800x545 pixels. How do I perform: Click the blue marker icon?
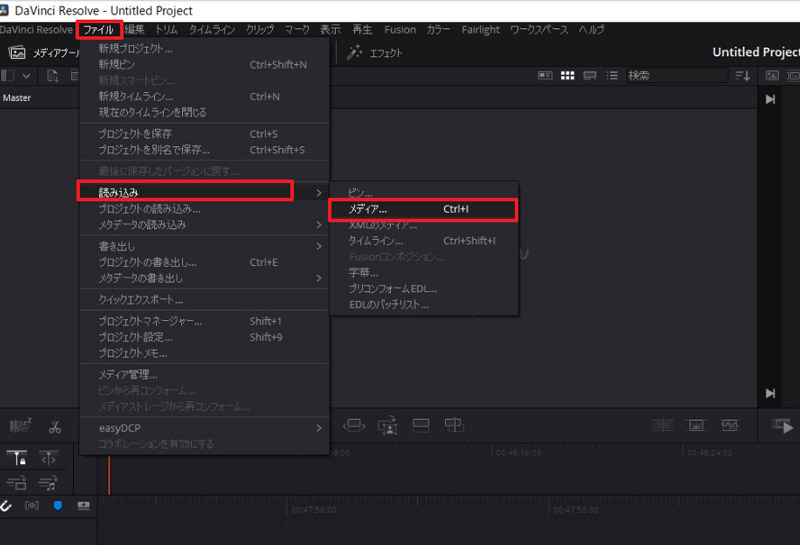(x=58, y=505)
